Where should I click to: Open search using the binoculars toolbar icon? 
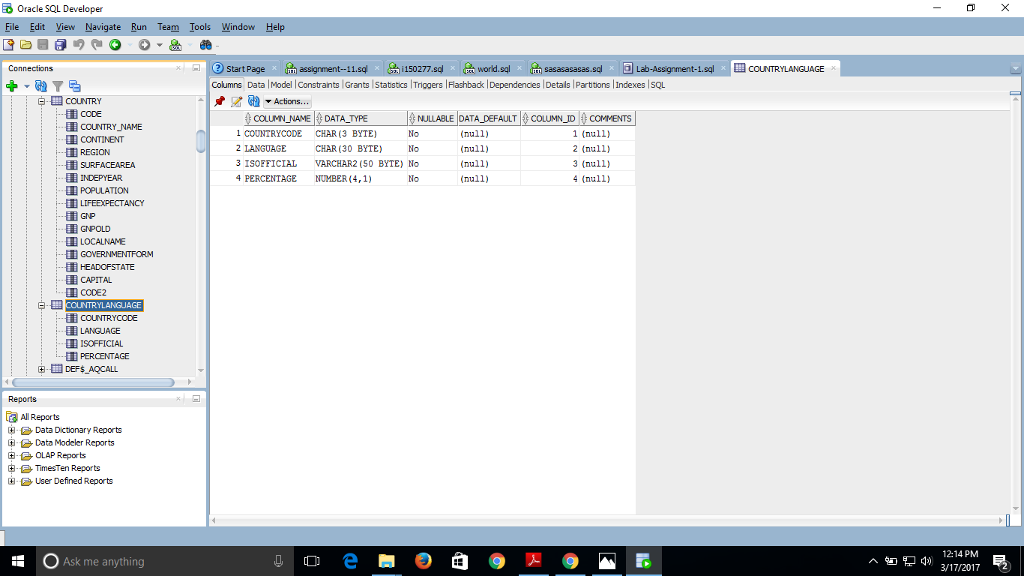click(x=205, y=44)
